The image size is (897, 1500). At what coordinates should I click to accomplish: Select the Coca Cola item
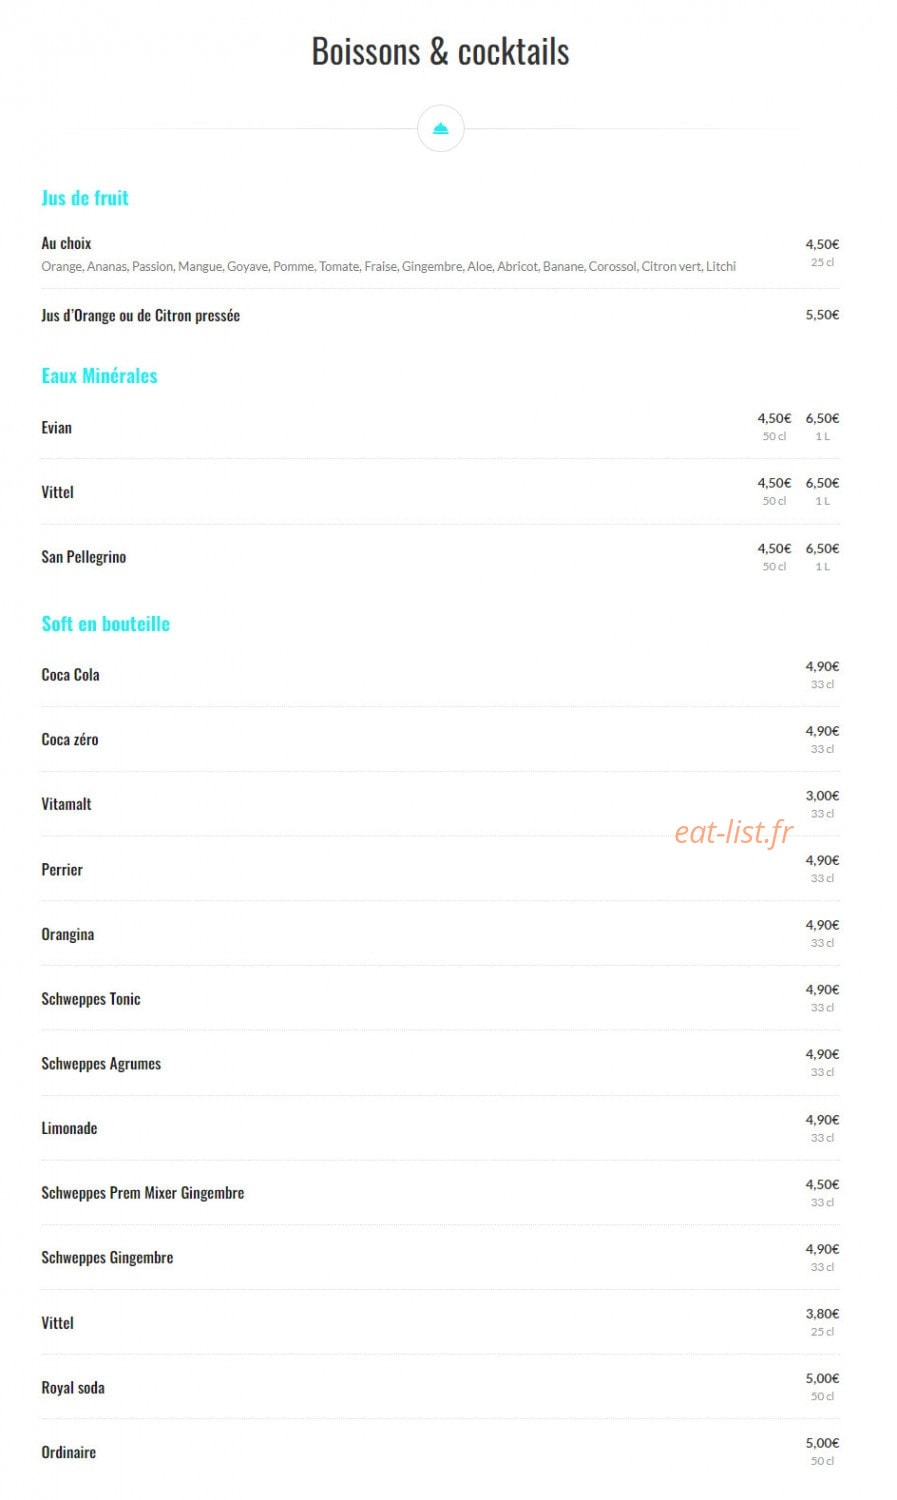click(70, 675)
